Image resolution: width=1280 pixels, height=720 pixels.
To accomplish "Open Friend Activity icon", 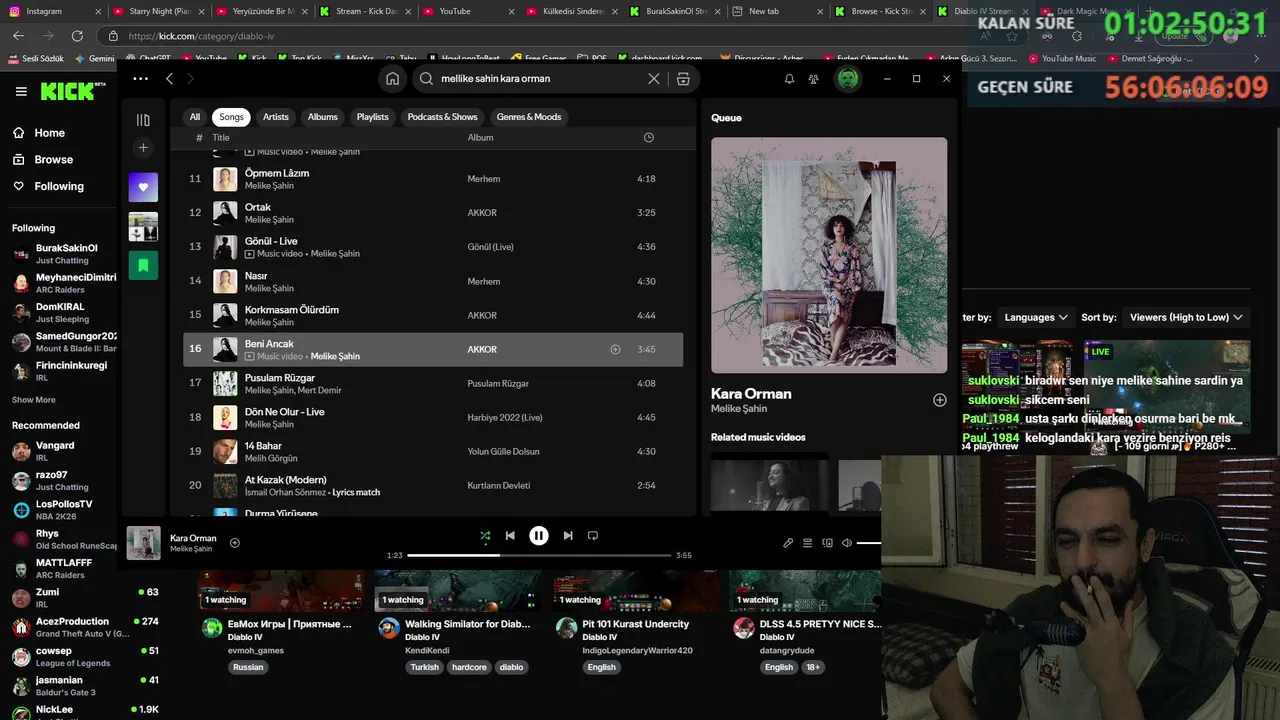I will pyautogui.click(x=814, y=78).
